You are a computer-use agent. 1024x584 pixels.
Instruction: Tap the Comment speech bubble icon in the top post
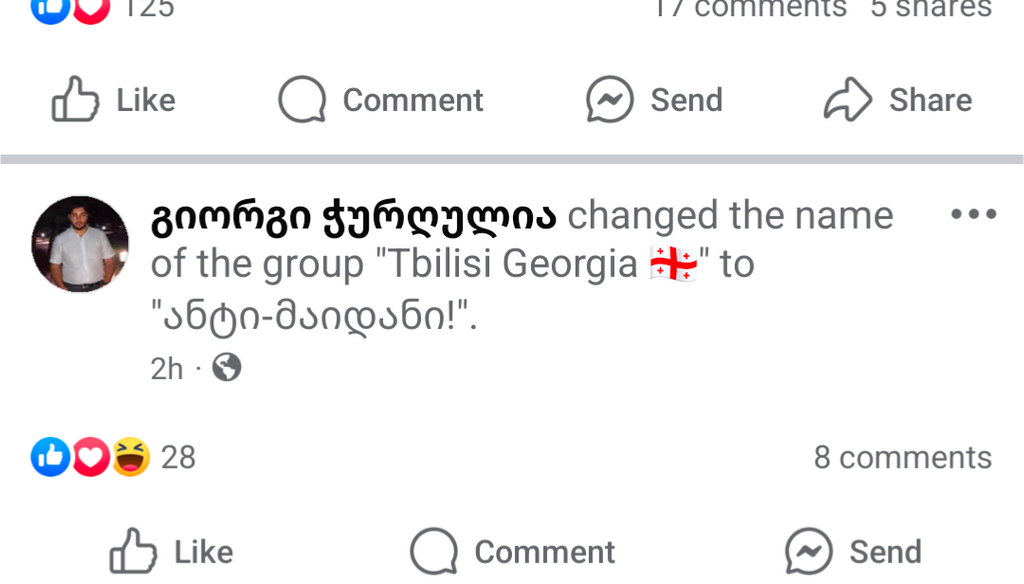click(x=302, y=100)
